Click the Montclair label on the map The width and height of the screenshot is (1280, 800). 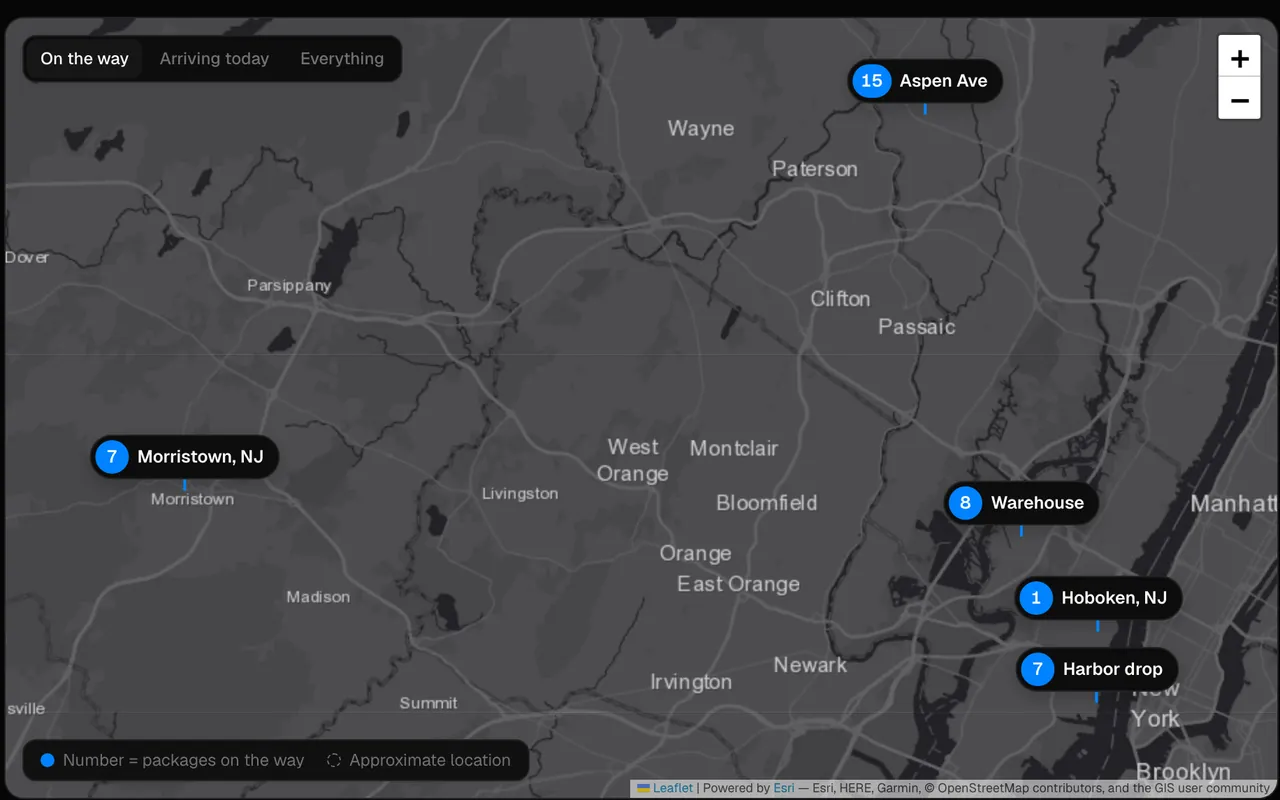(734, 449)
